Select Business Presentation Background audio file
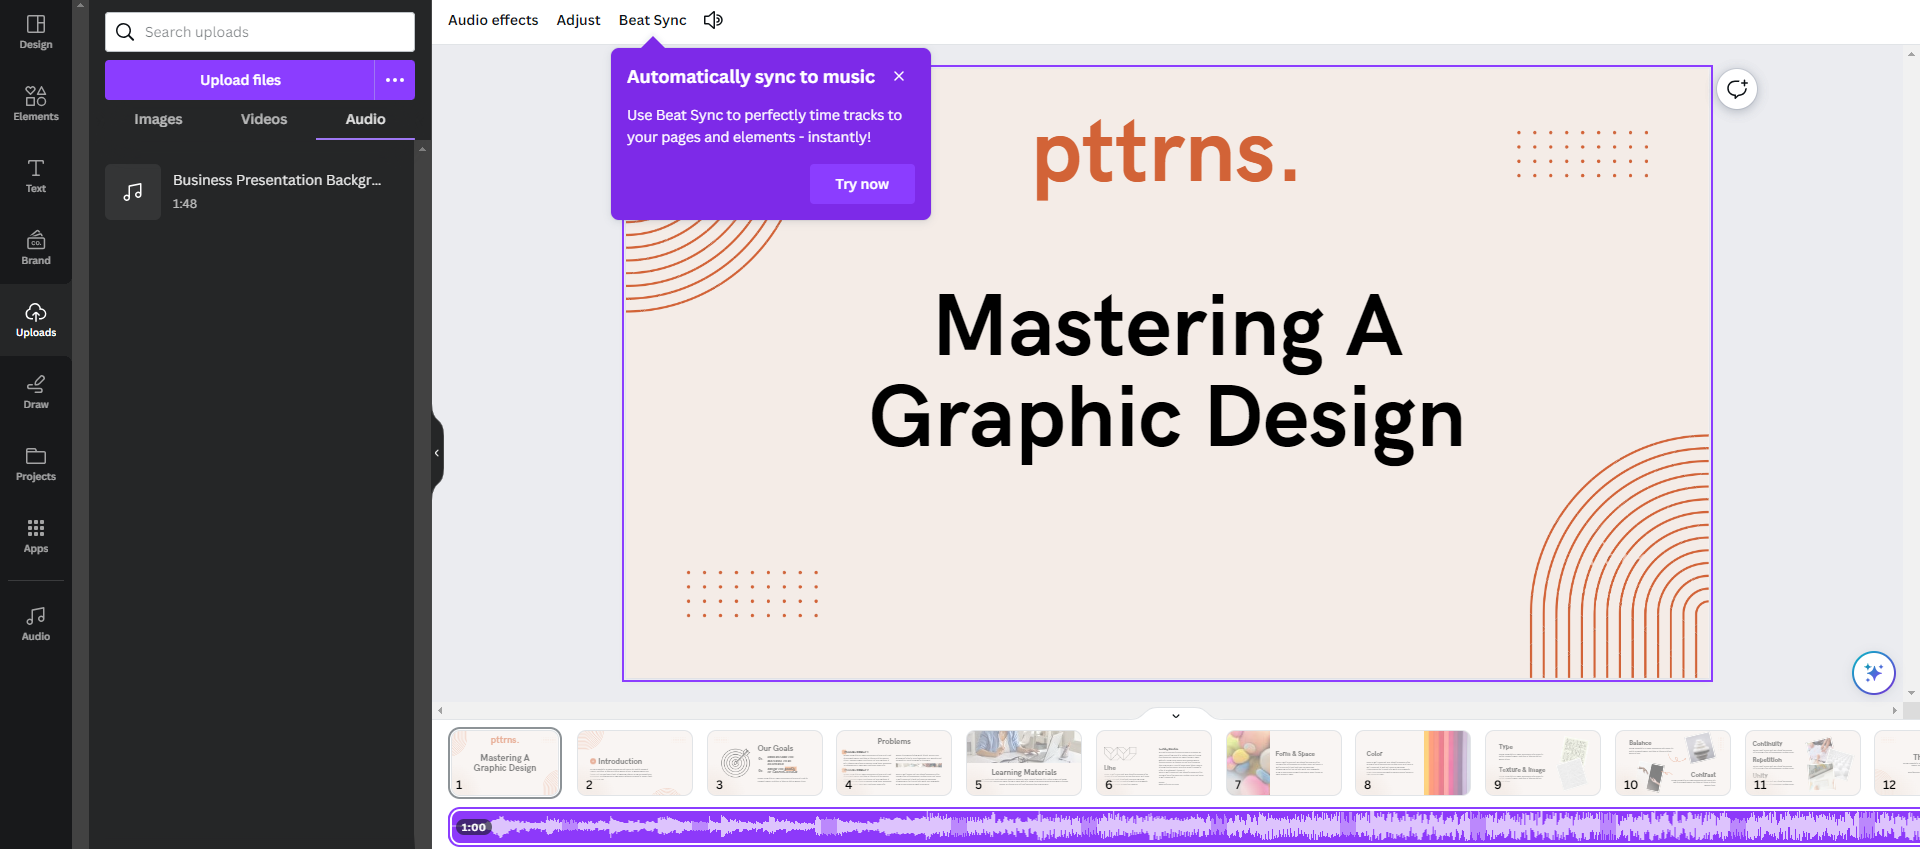1920x849 pixels. pyautogui.click(x=260, y=191)
